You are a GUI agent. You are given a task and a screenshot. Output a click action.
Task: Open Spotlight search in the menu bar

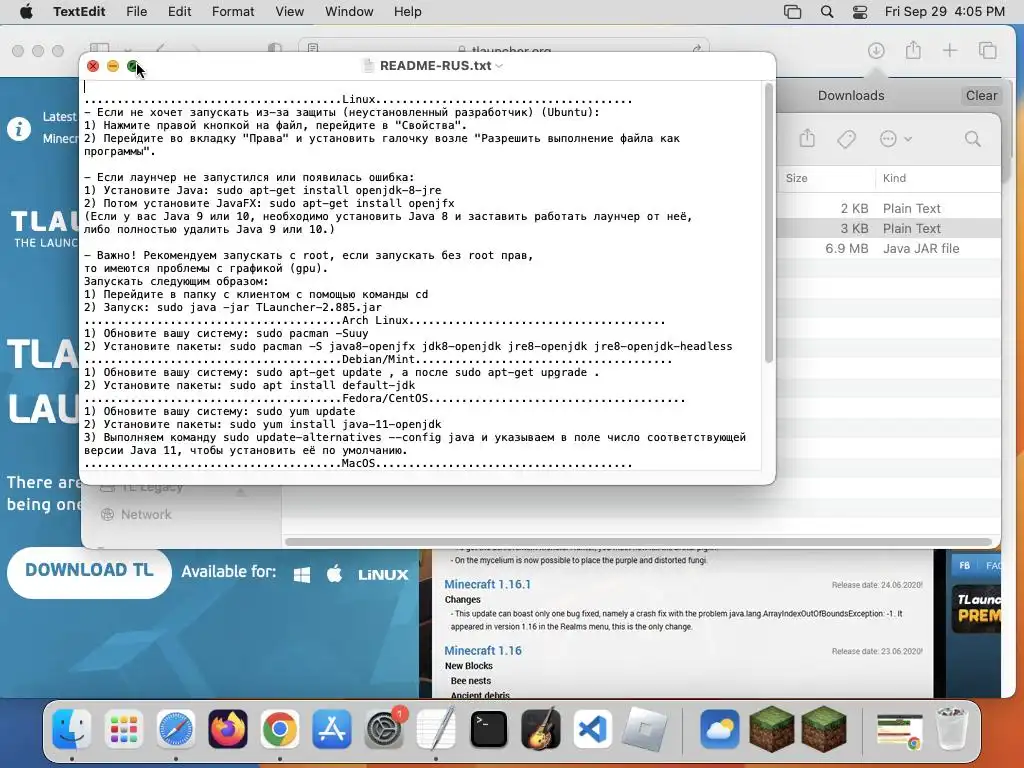827,12
